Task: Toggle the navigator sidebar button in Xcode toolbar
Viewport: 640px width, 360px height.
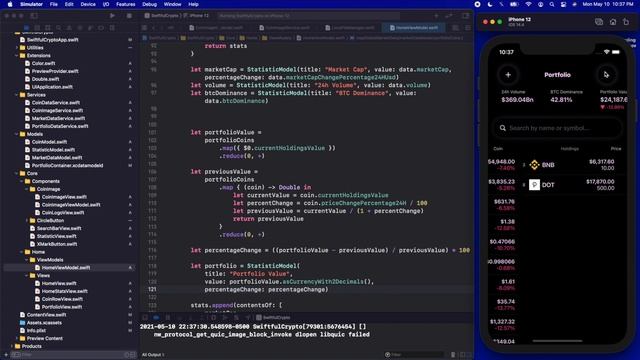Action: click(34, 16)
